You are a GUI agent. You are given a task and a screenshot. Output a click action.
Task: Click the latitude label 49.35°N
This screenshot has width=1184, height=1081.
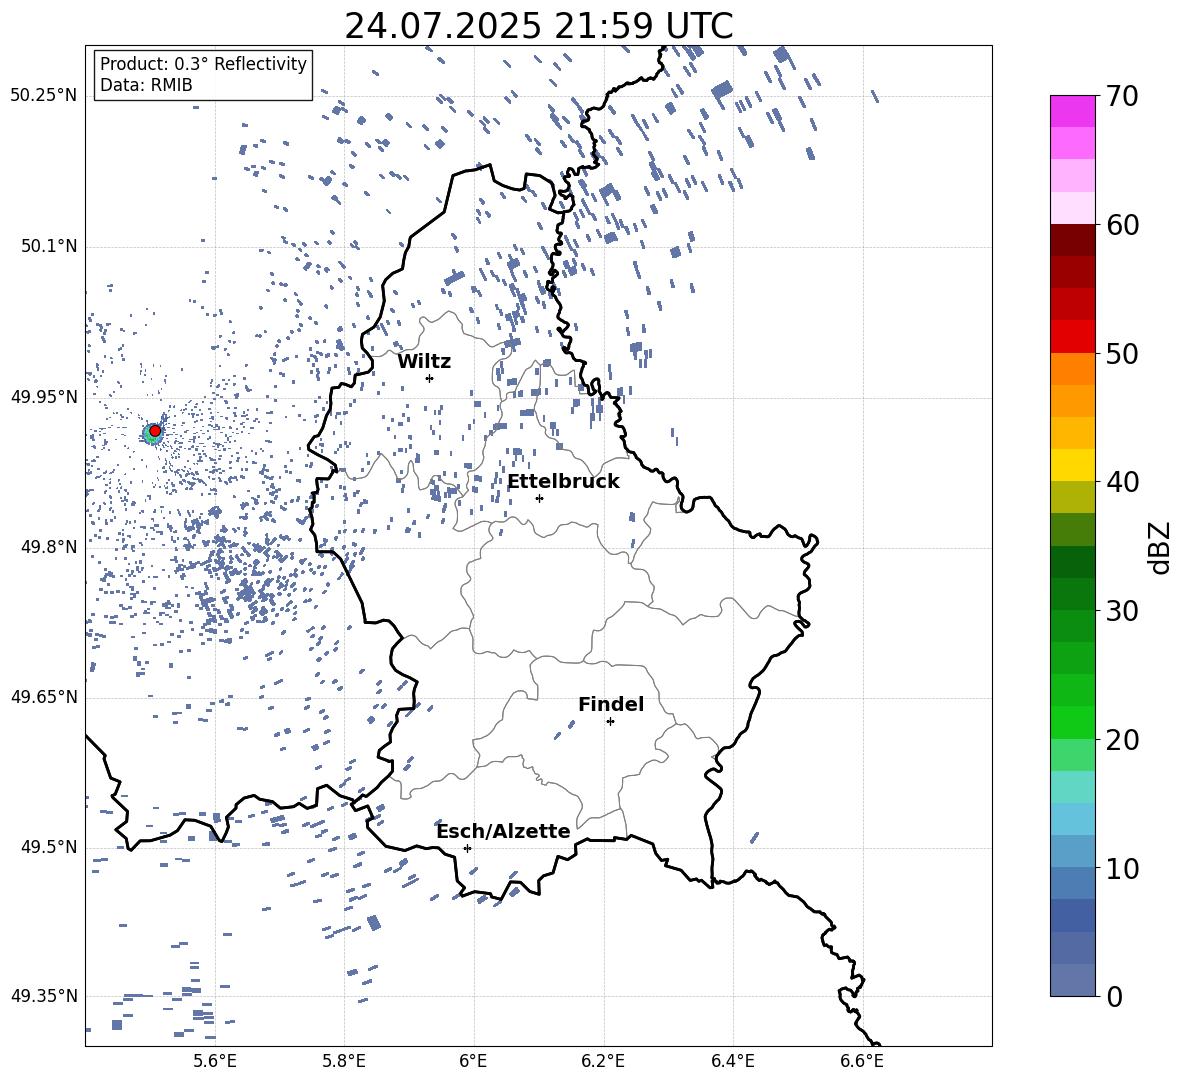point(44,996)
